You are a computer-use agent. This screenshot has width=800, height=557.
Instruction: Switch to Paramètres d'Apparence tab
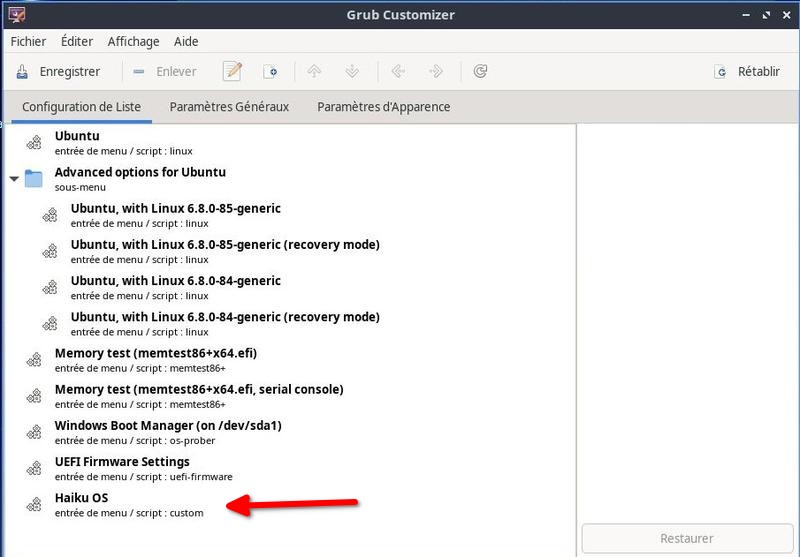[x=383, y=107]
